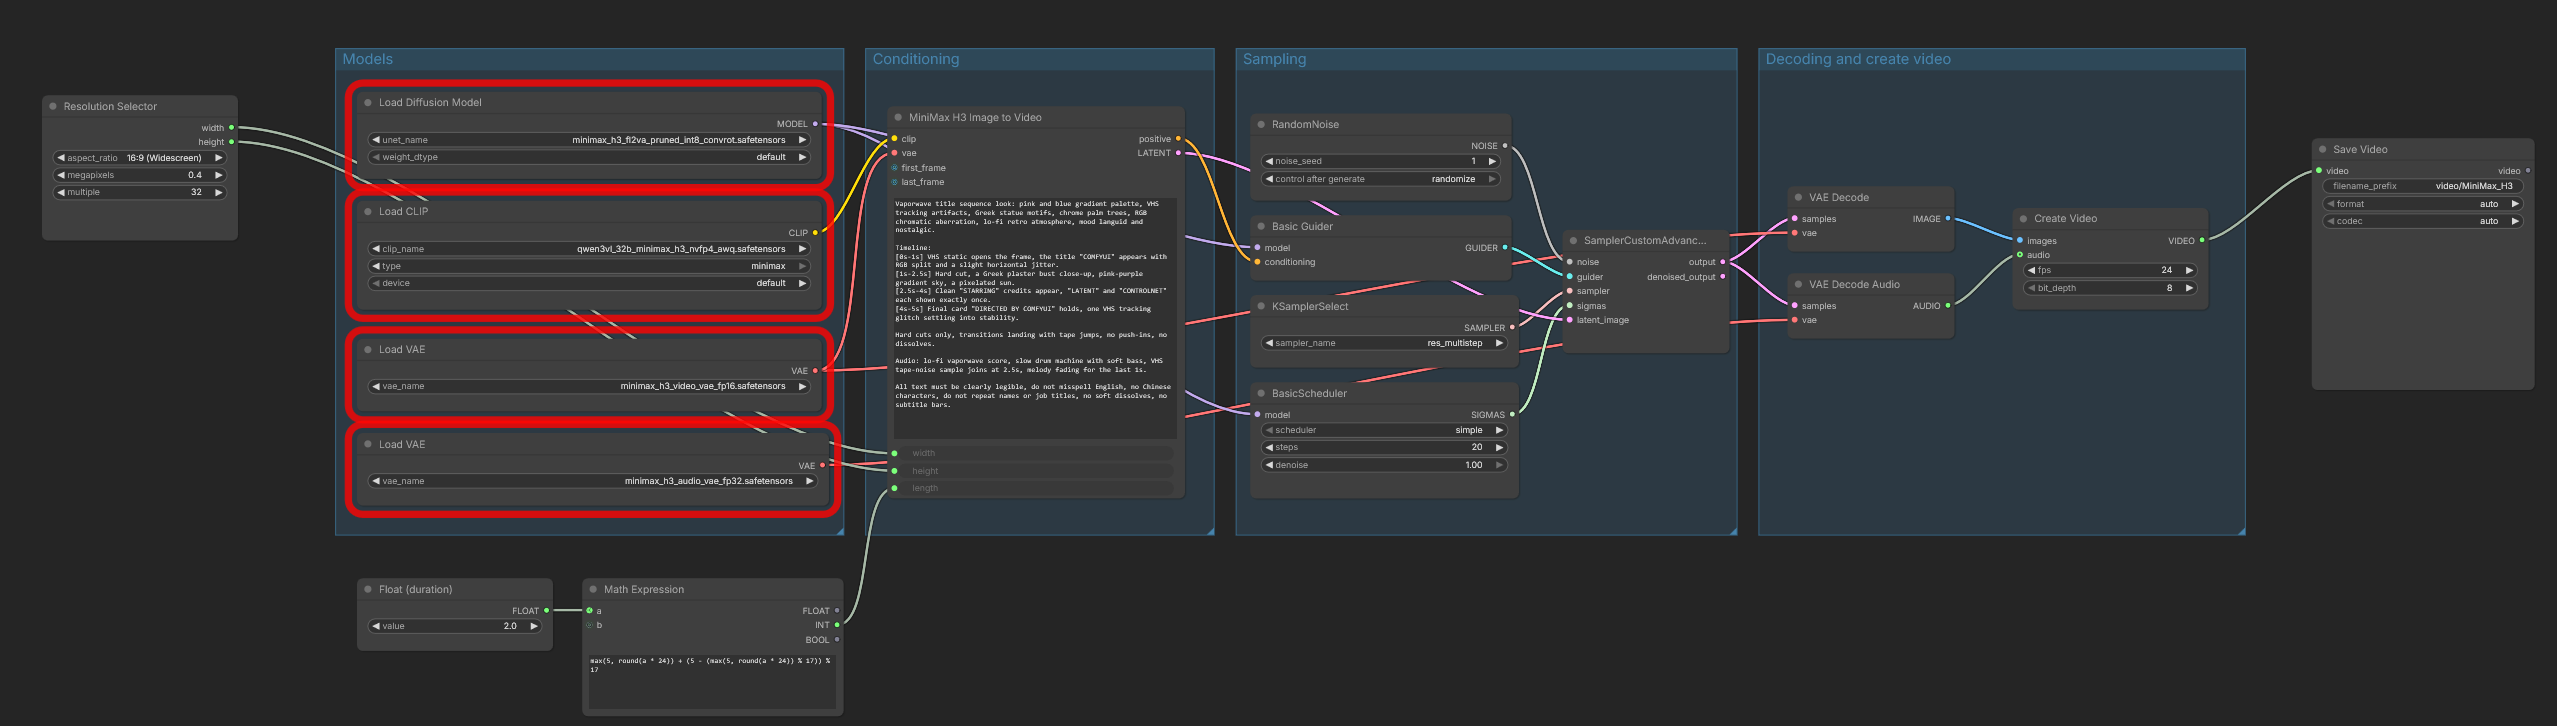2557x726 pixels.
Task: Increase megapixels with its right arrow
Action: [219, 175]
